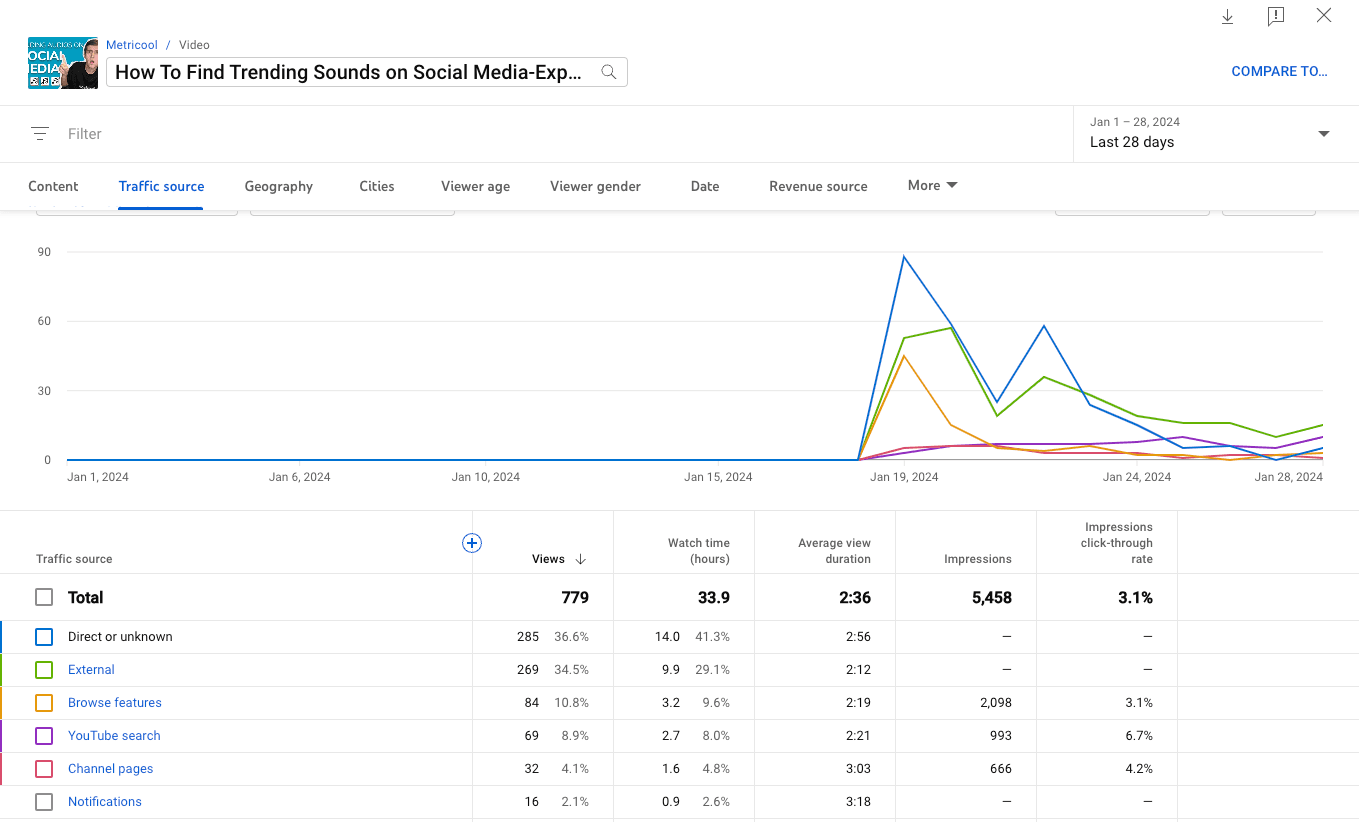Screen dimensions: 1359x822
Task: Click inside the video title search field
Action: (x=350, y=71)
